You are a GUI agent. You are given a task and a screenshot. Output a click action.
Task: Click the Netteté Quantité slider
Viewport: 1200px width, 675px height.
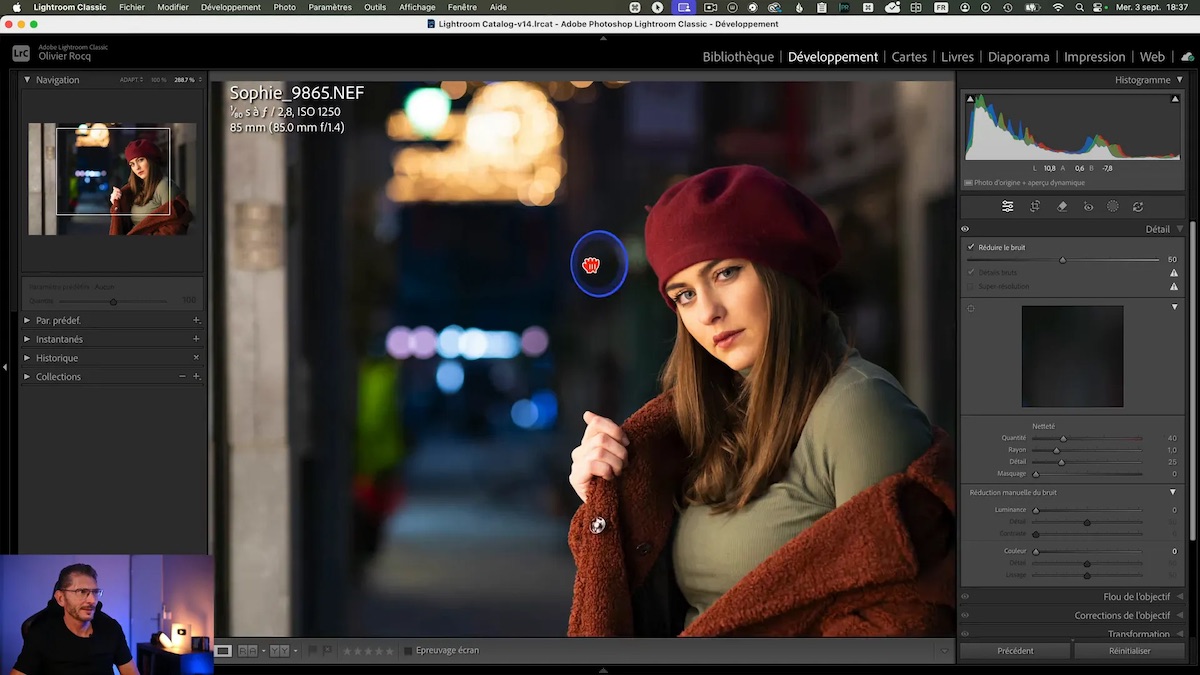pos(1087,438)
